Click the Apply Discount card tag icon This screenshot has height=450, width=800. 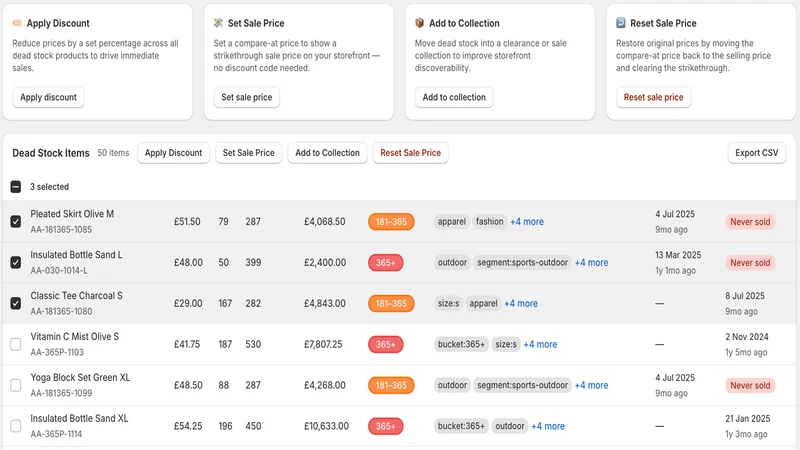click(17, 23)
